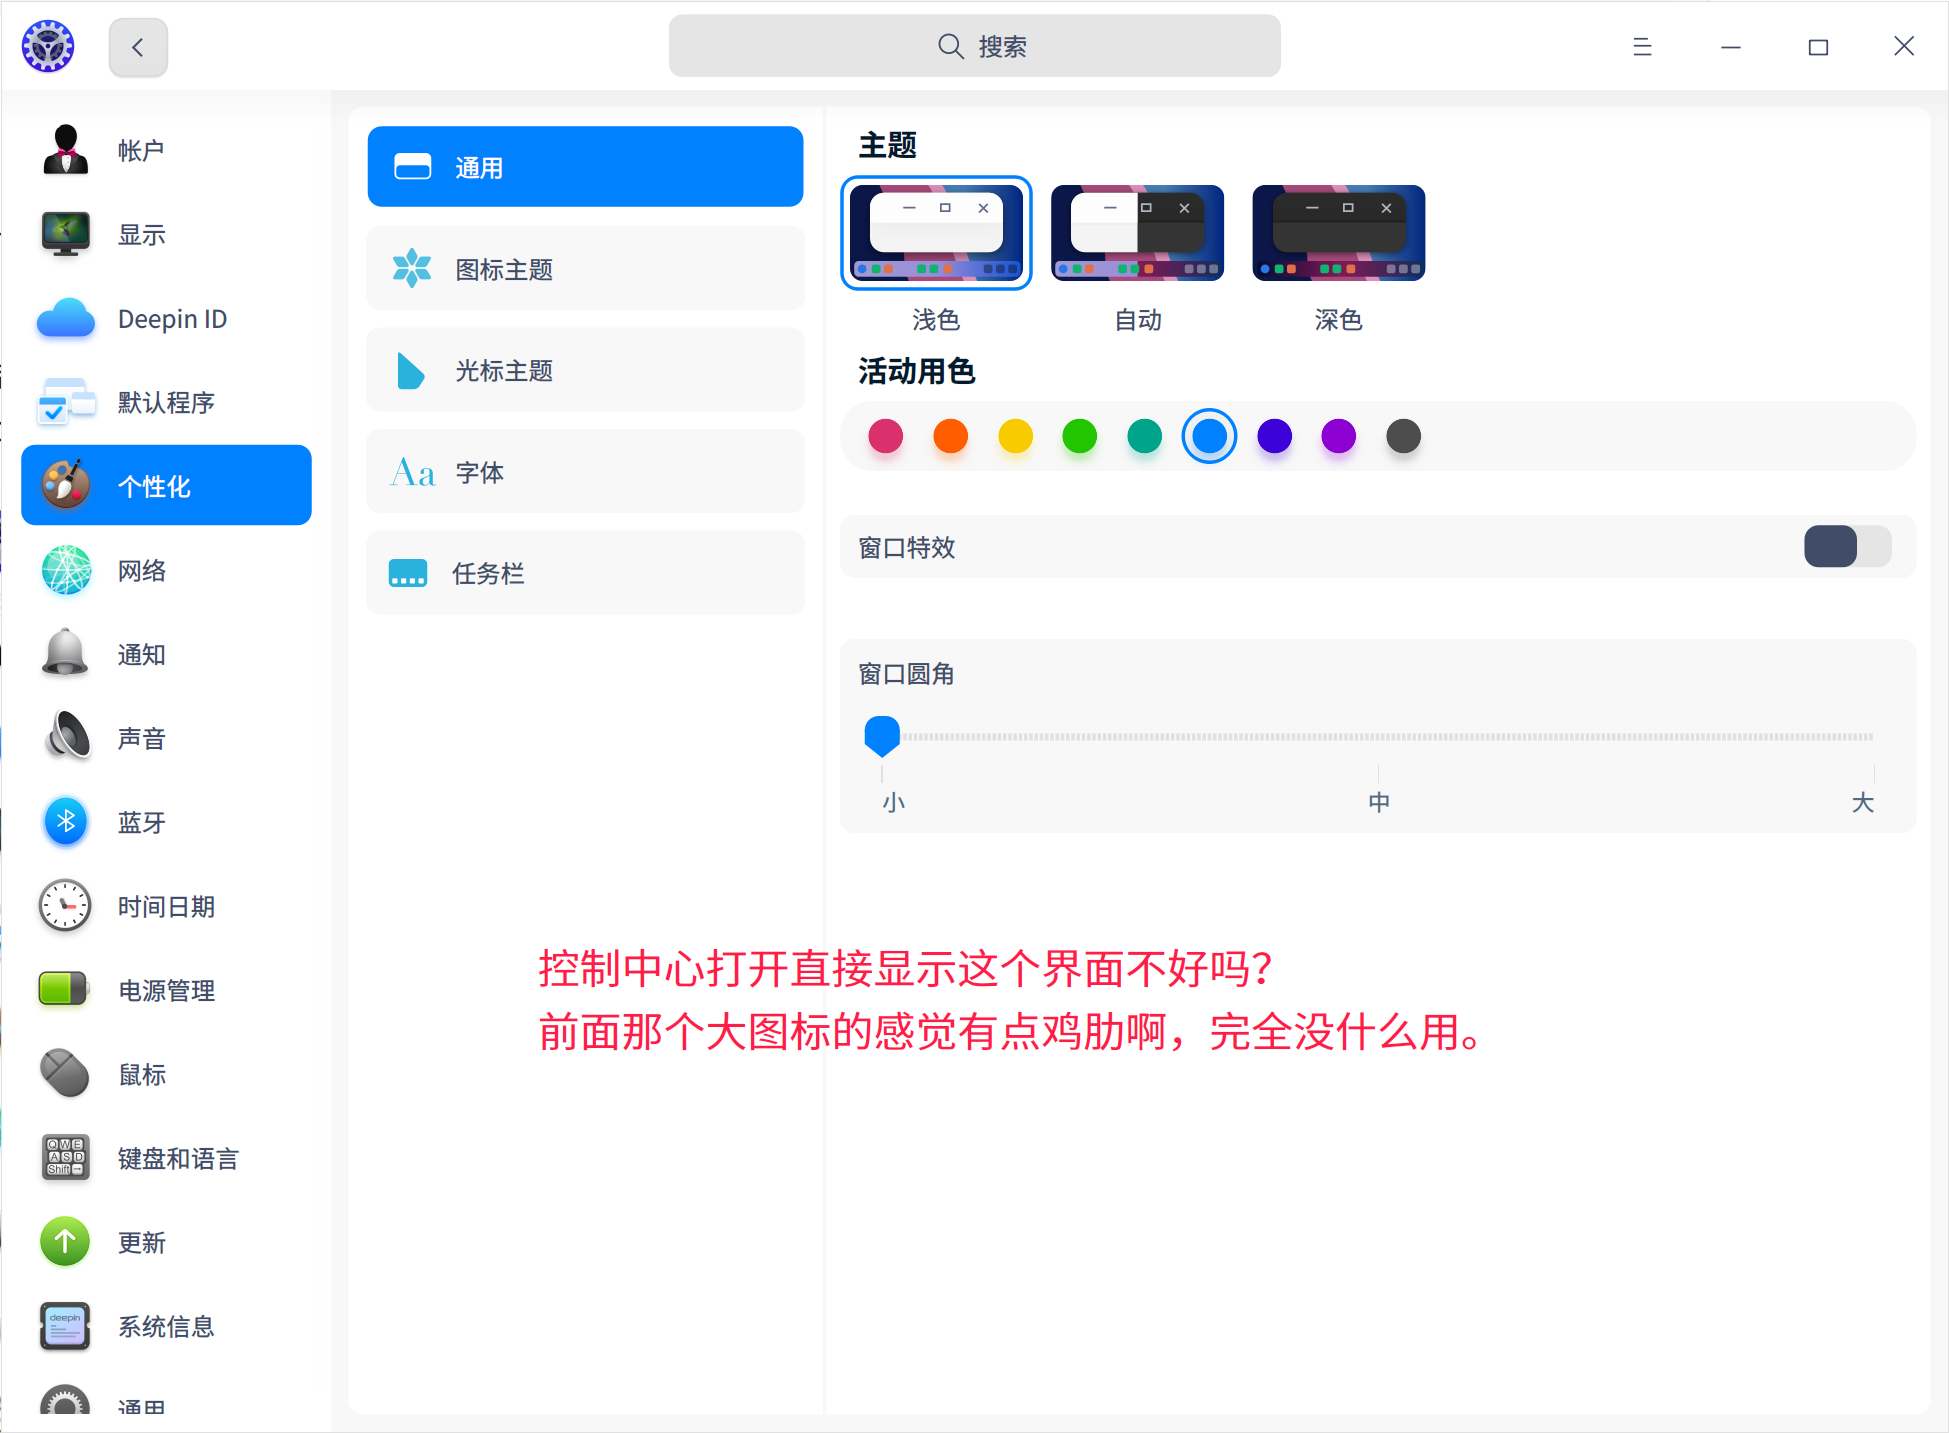
Task: Select the 深色 dark theme
Action: (x=1338, y=233)
